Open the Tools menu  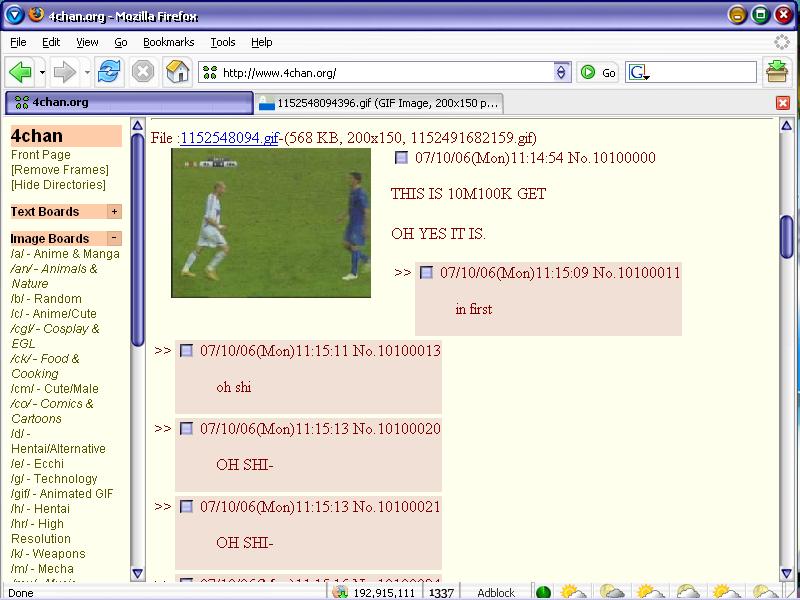point(223,42)
